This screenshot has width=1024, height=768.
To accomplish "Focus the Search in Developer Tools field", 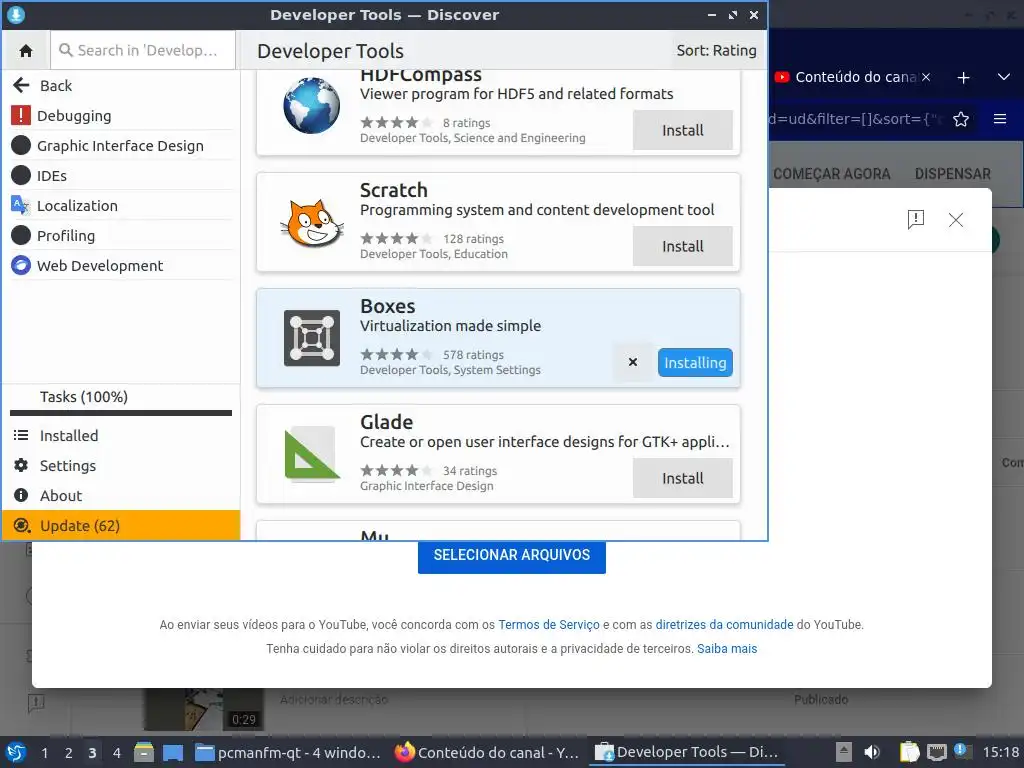I will 143,50.
